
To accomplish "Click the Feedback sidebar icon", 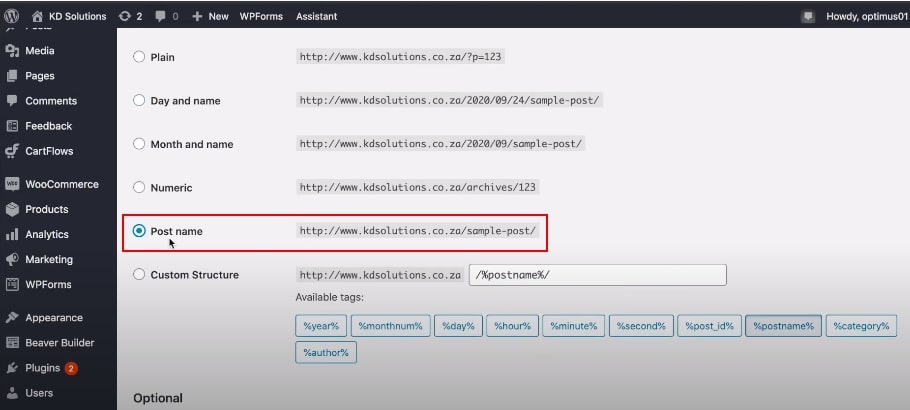I will pos(12,126).
